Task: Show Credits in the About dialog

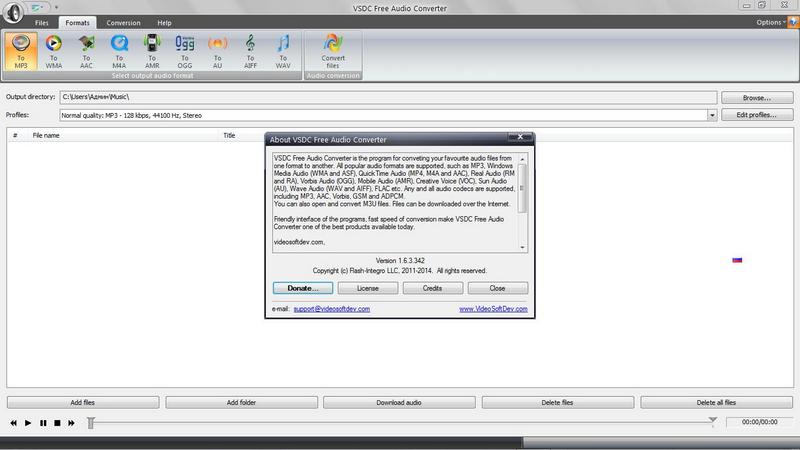Action: 433,288
